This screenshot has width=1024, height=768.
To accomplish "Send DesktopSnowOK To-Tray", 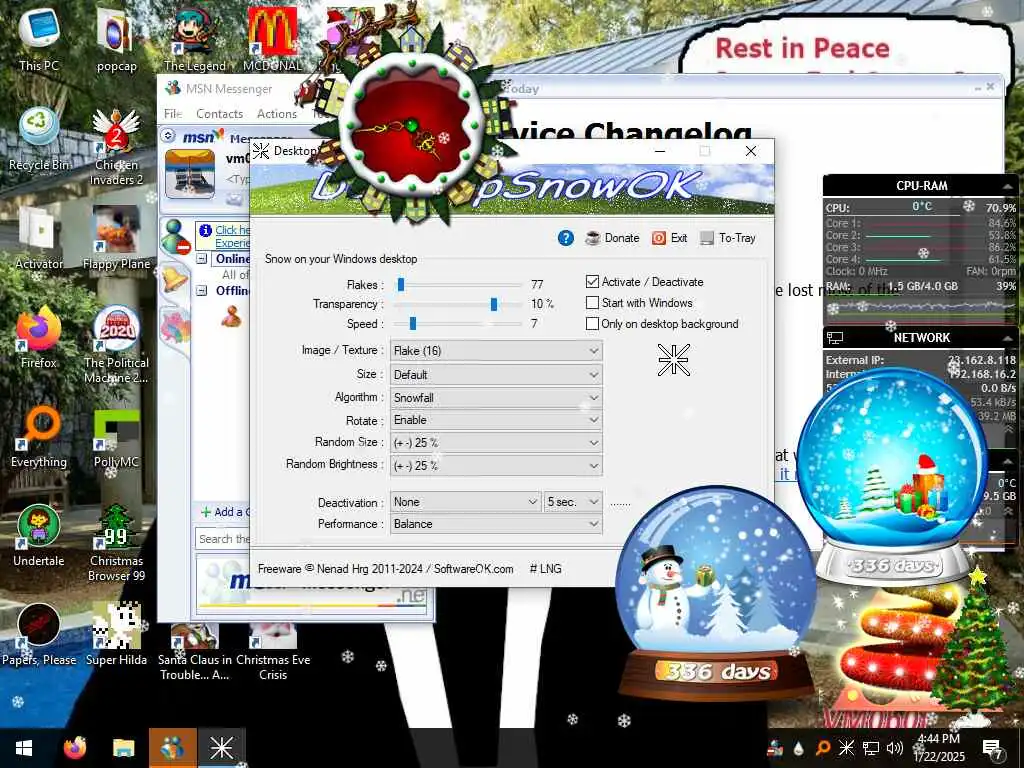I will [728, 238].
